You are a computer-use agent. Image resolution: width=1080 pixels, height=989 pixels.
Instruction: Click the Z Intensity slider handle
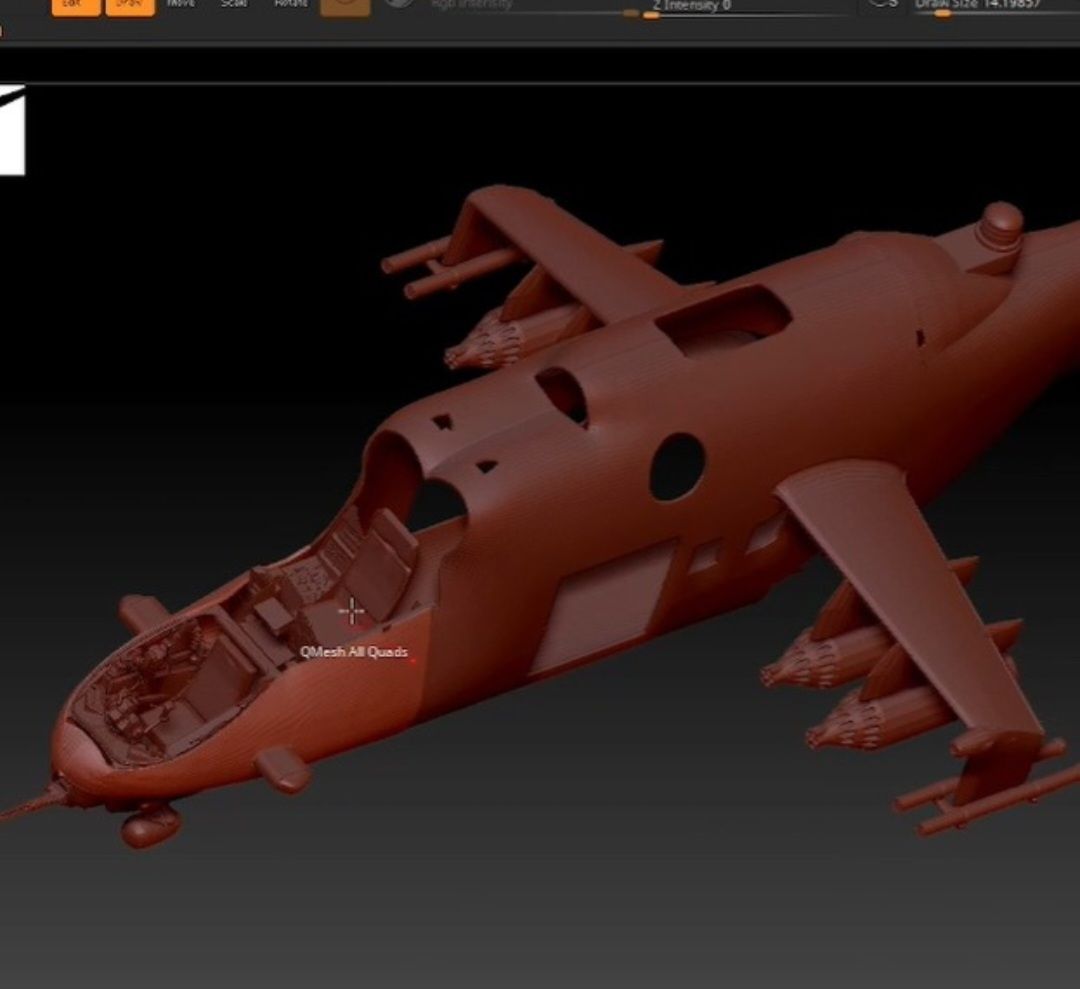[x=651, y=15]
